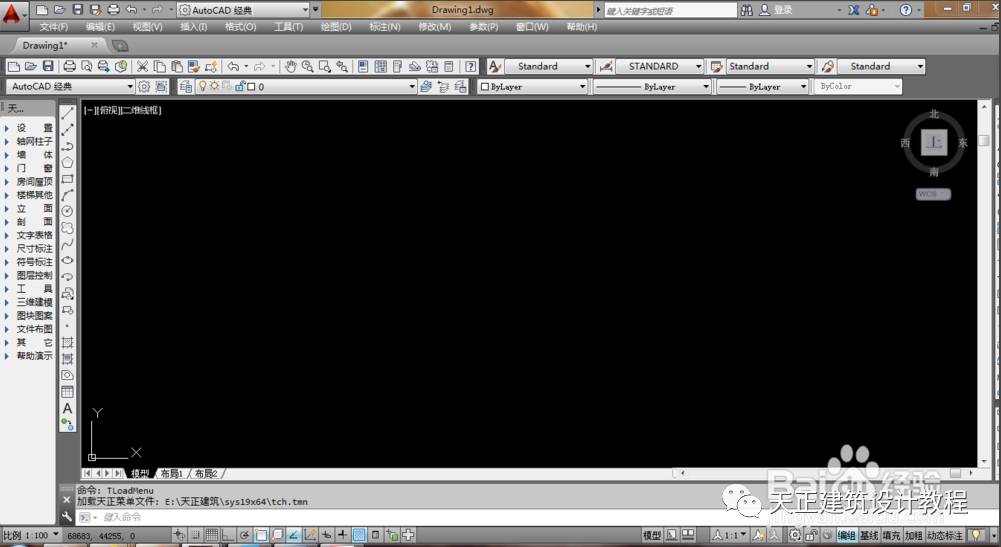
Task: Click the Match Properties brush icon
Action: pos(194,66)
